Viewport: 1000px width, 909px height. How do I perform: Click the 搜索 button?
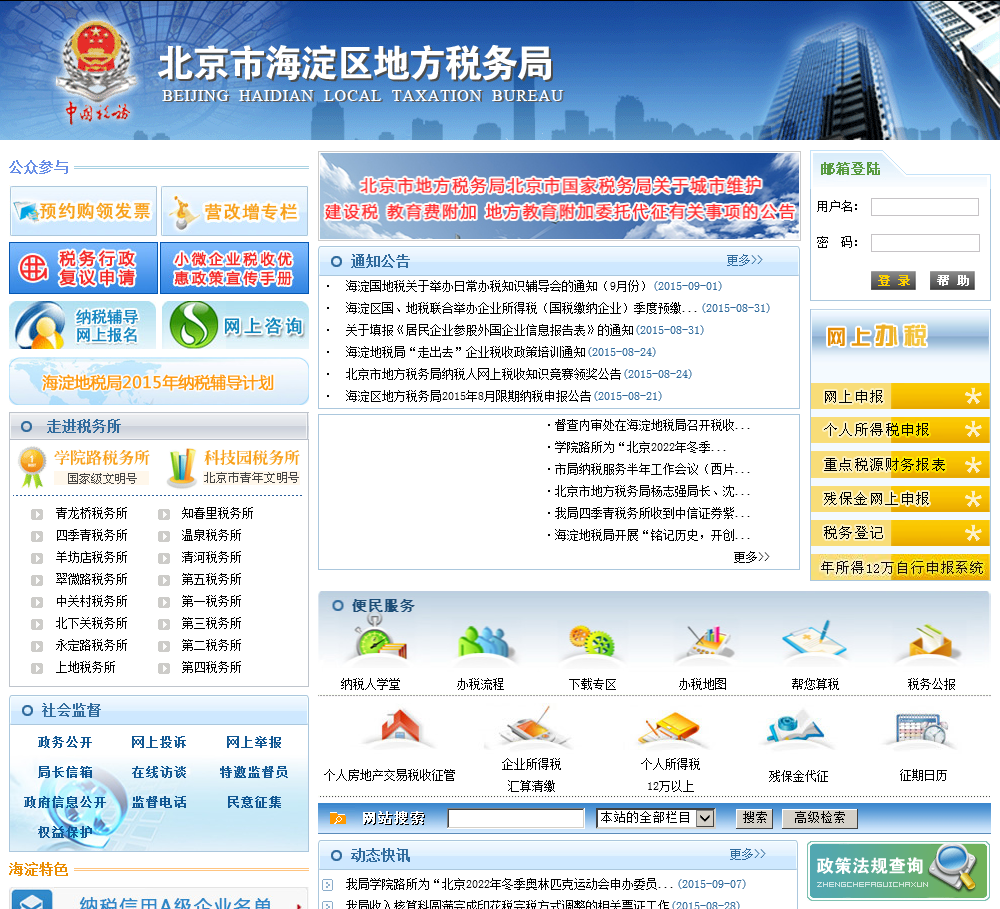[x=754, y=818]
